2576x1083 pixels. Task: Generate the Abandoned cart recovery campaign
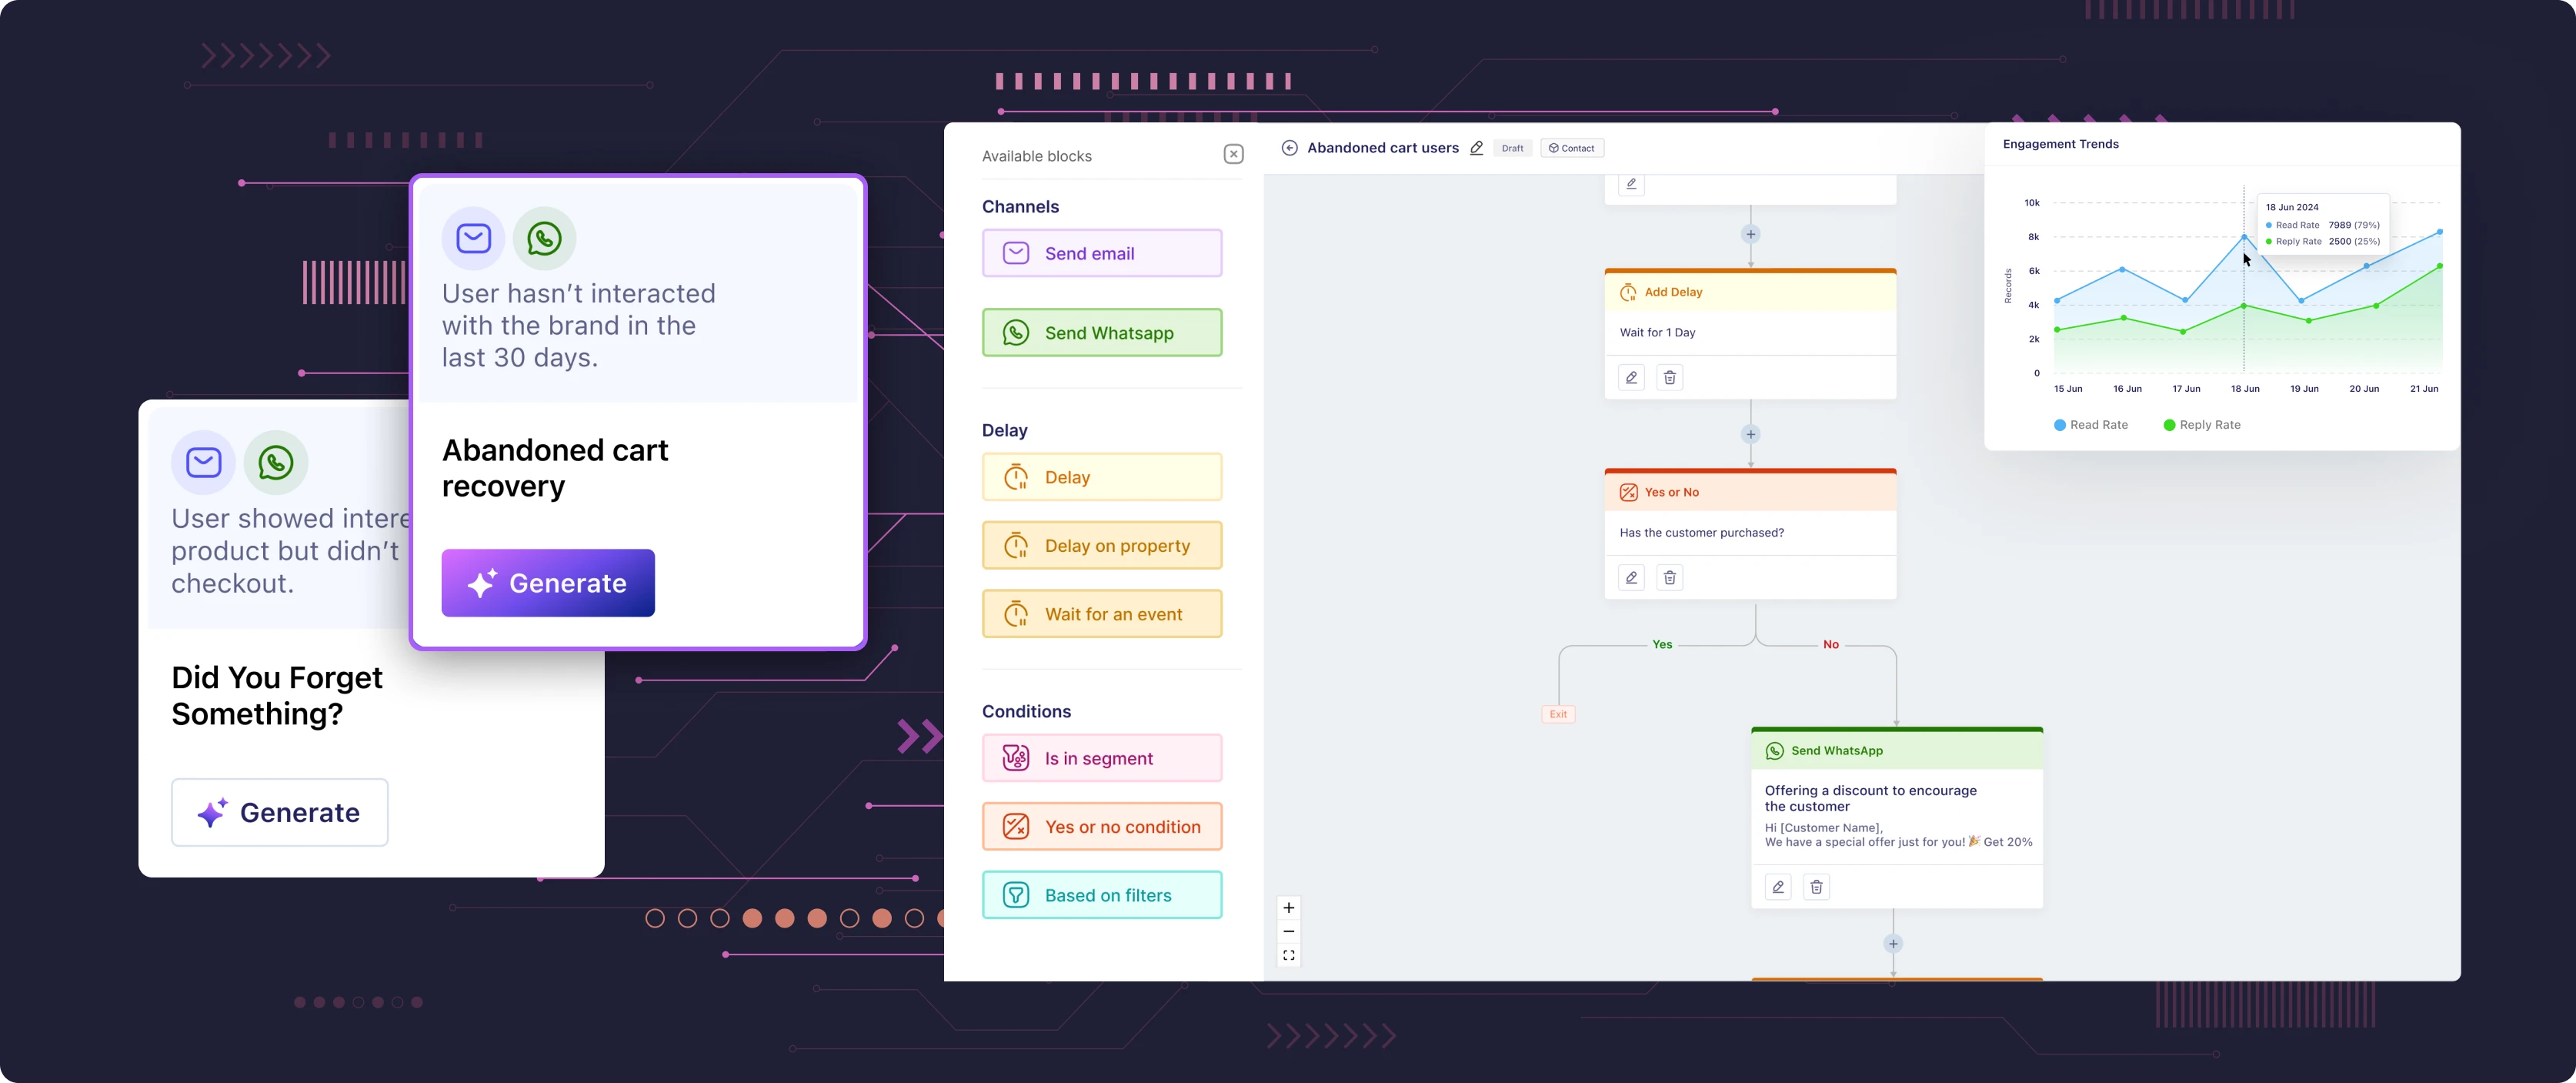coord(548,583)
